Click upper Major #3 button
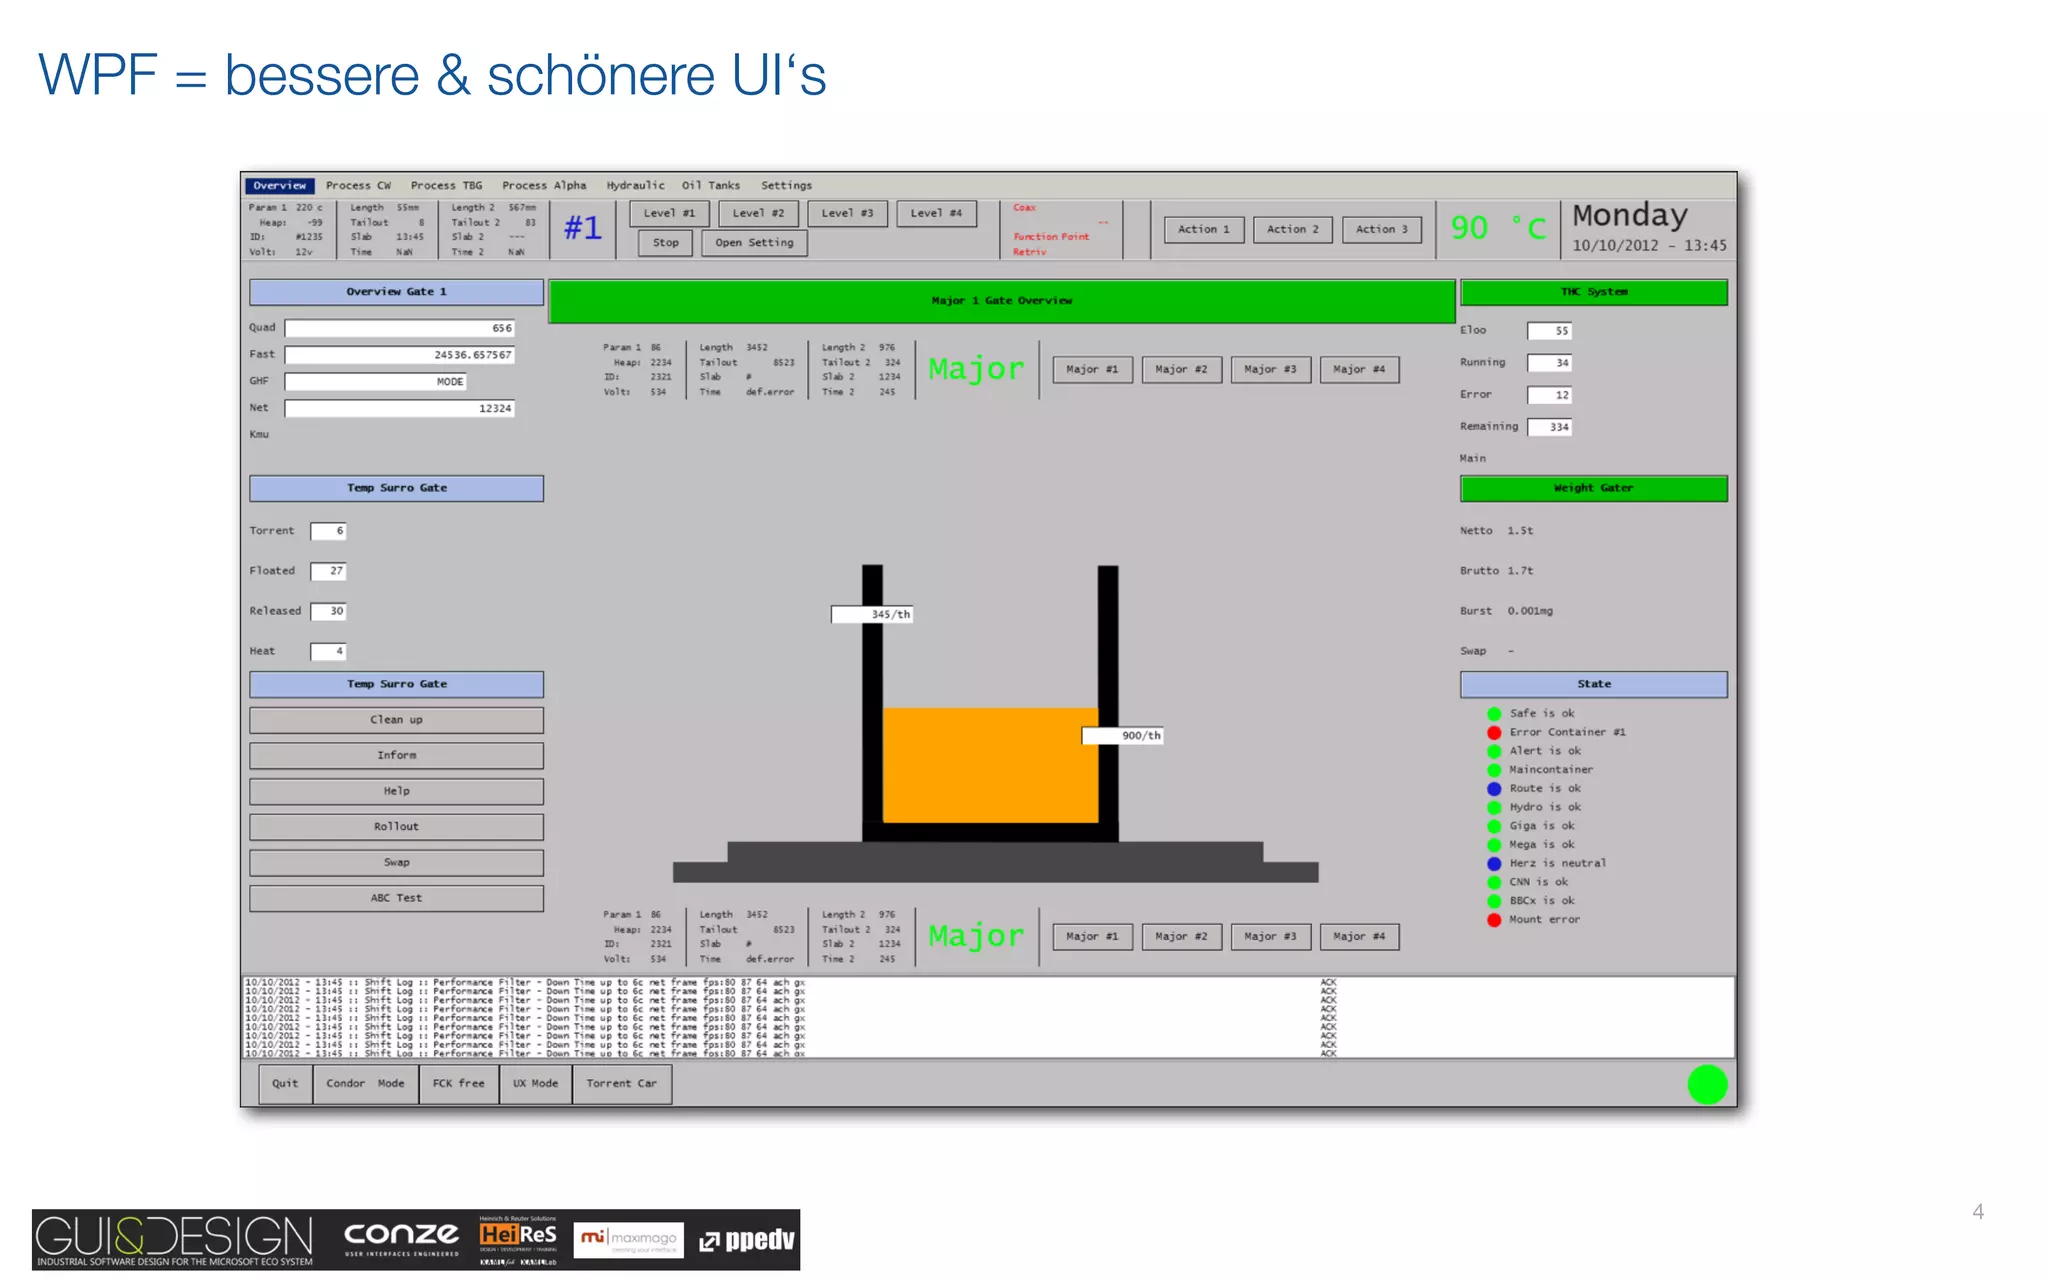 [x=1270, y=370]
